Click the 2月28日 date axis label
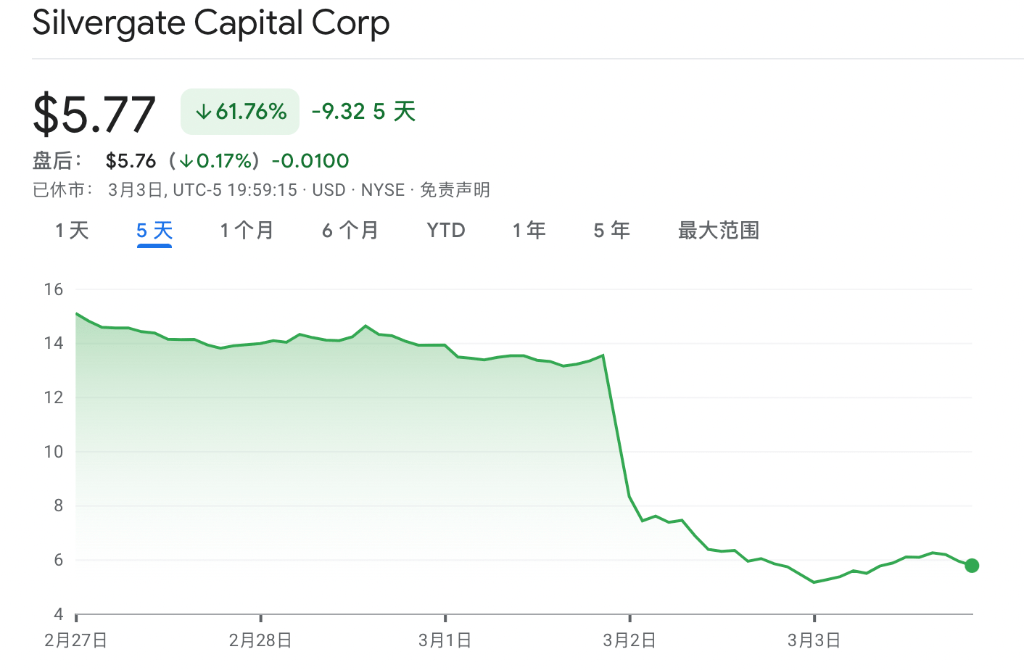Image resolution: width=1024 pixels, height=670 pixels. (x=260, y=639)
